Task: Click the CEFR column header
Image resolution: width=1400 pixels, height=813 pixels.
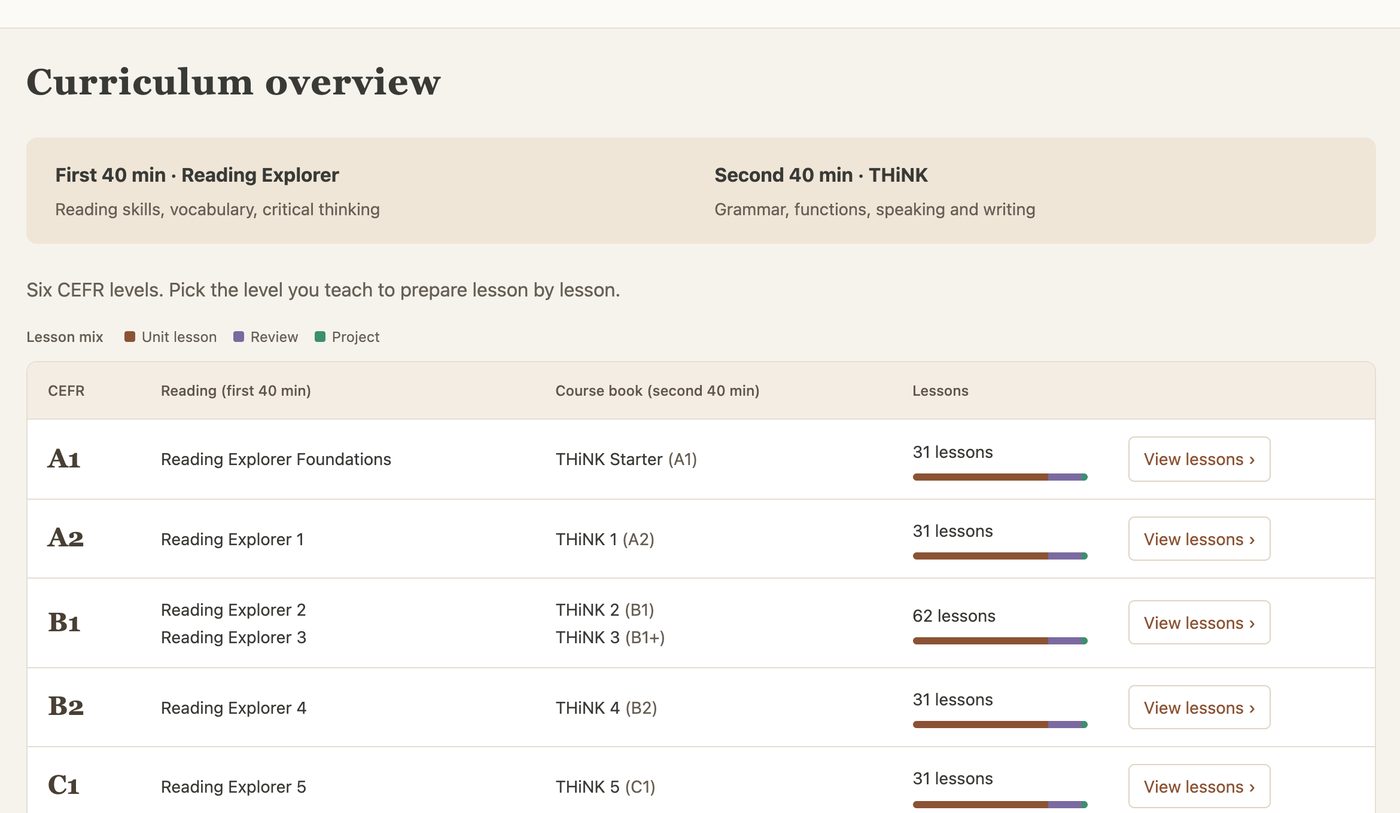Action: tap(66, 391)
